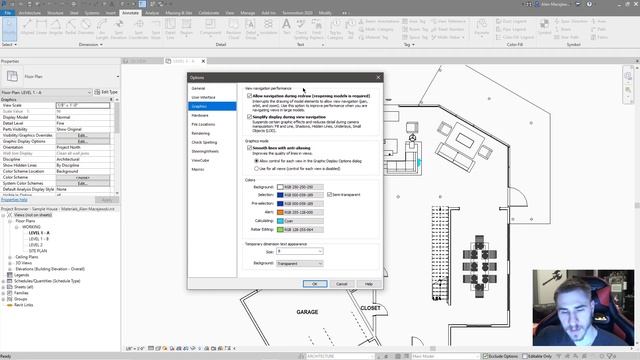
Task: Expand Schedules/Quantities in Project Browser
Action: coord(3,281)
